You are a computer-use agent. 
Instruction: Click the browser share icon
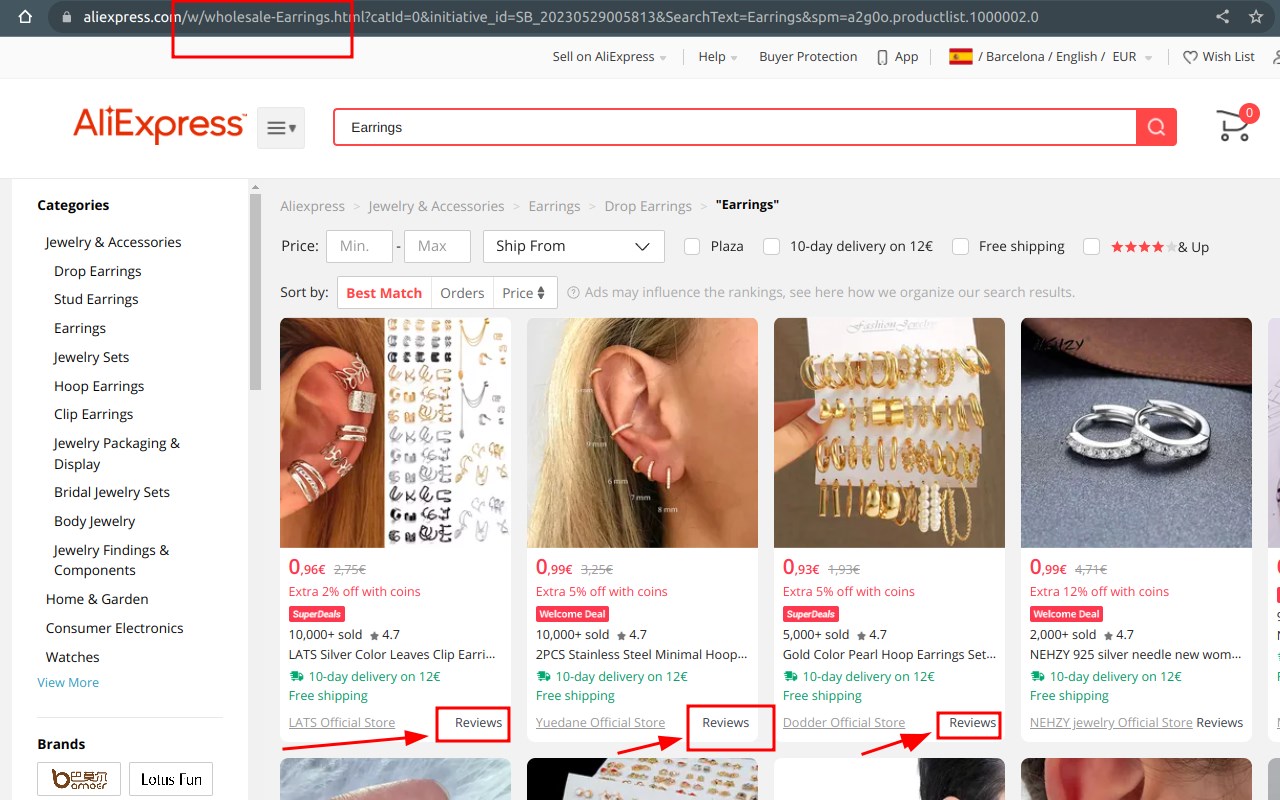click(x=1223, y=16)
